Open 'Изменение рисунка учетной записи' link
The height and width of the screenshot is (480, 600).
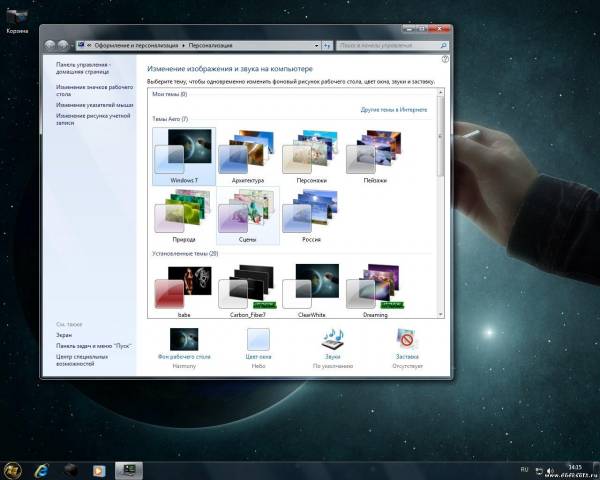pyautogui.click(x=93, y=119)
